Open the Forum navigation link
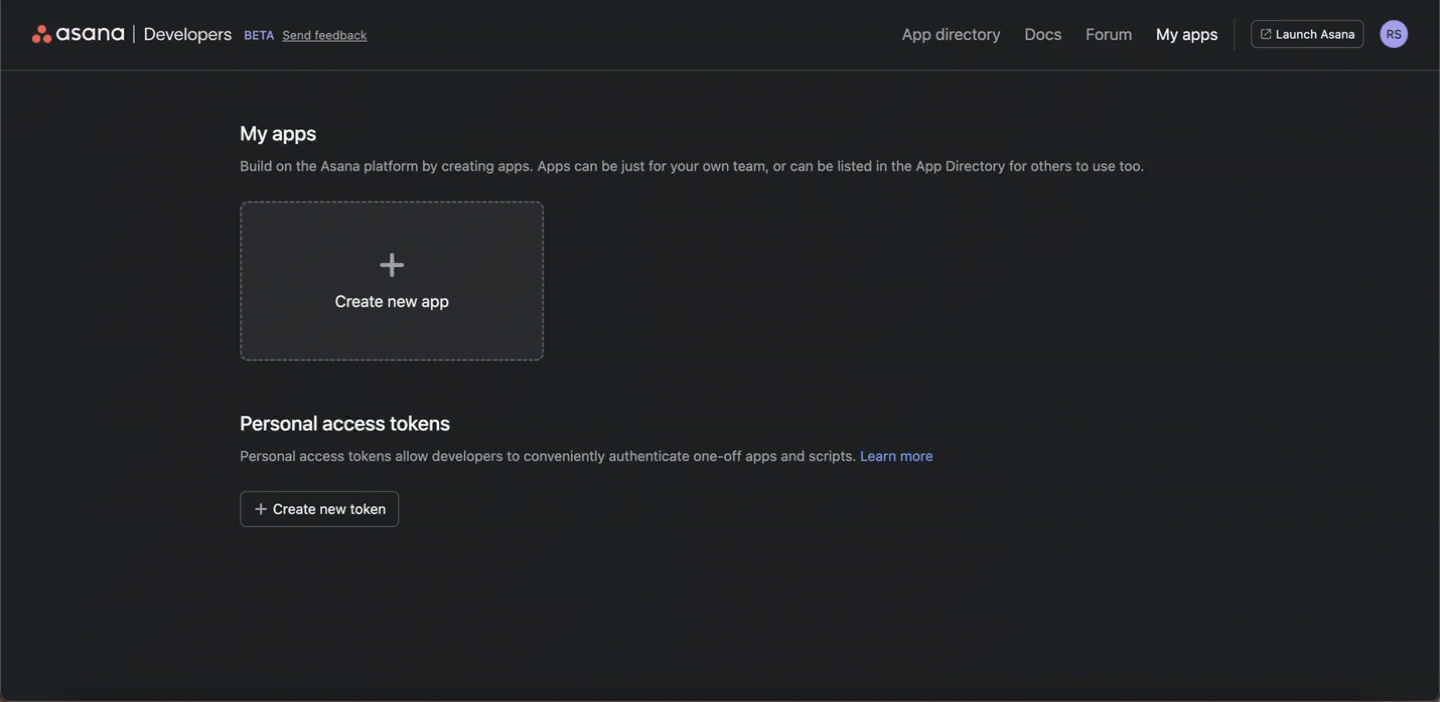 coord(1109,34)
